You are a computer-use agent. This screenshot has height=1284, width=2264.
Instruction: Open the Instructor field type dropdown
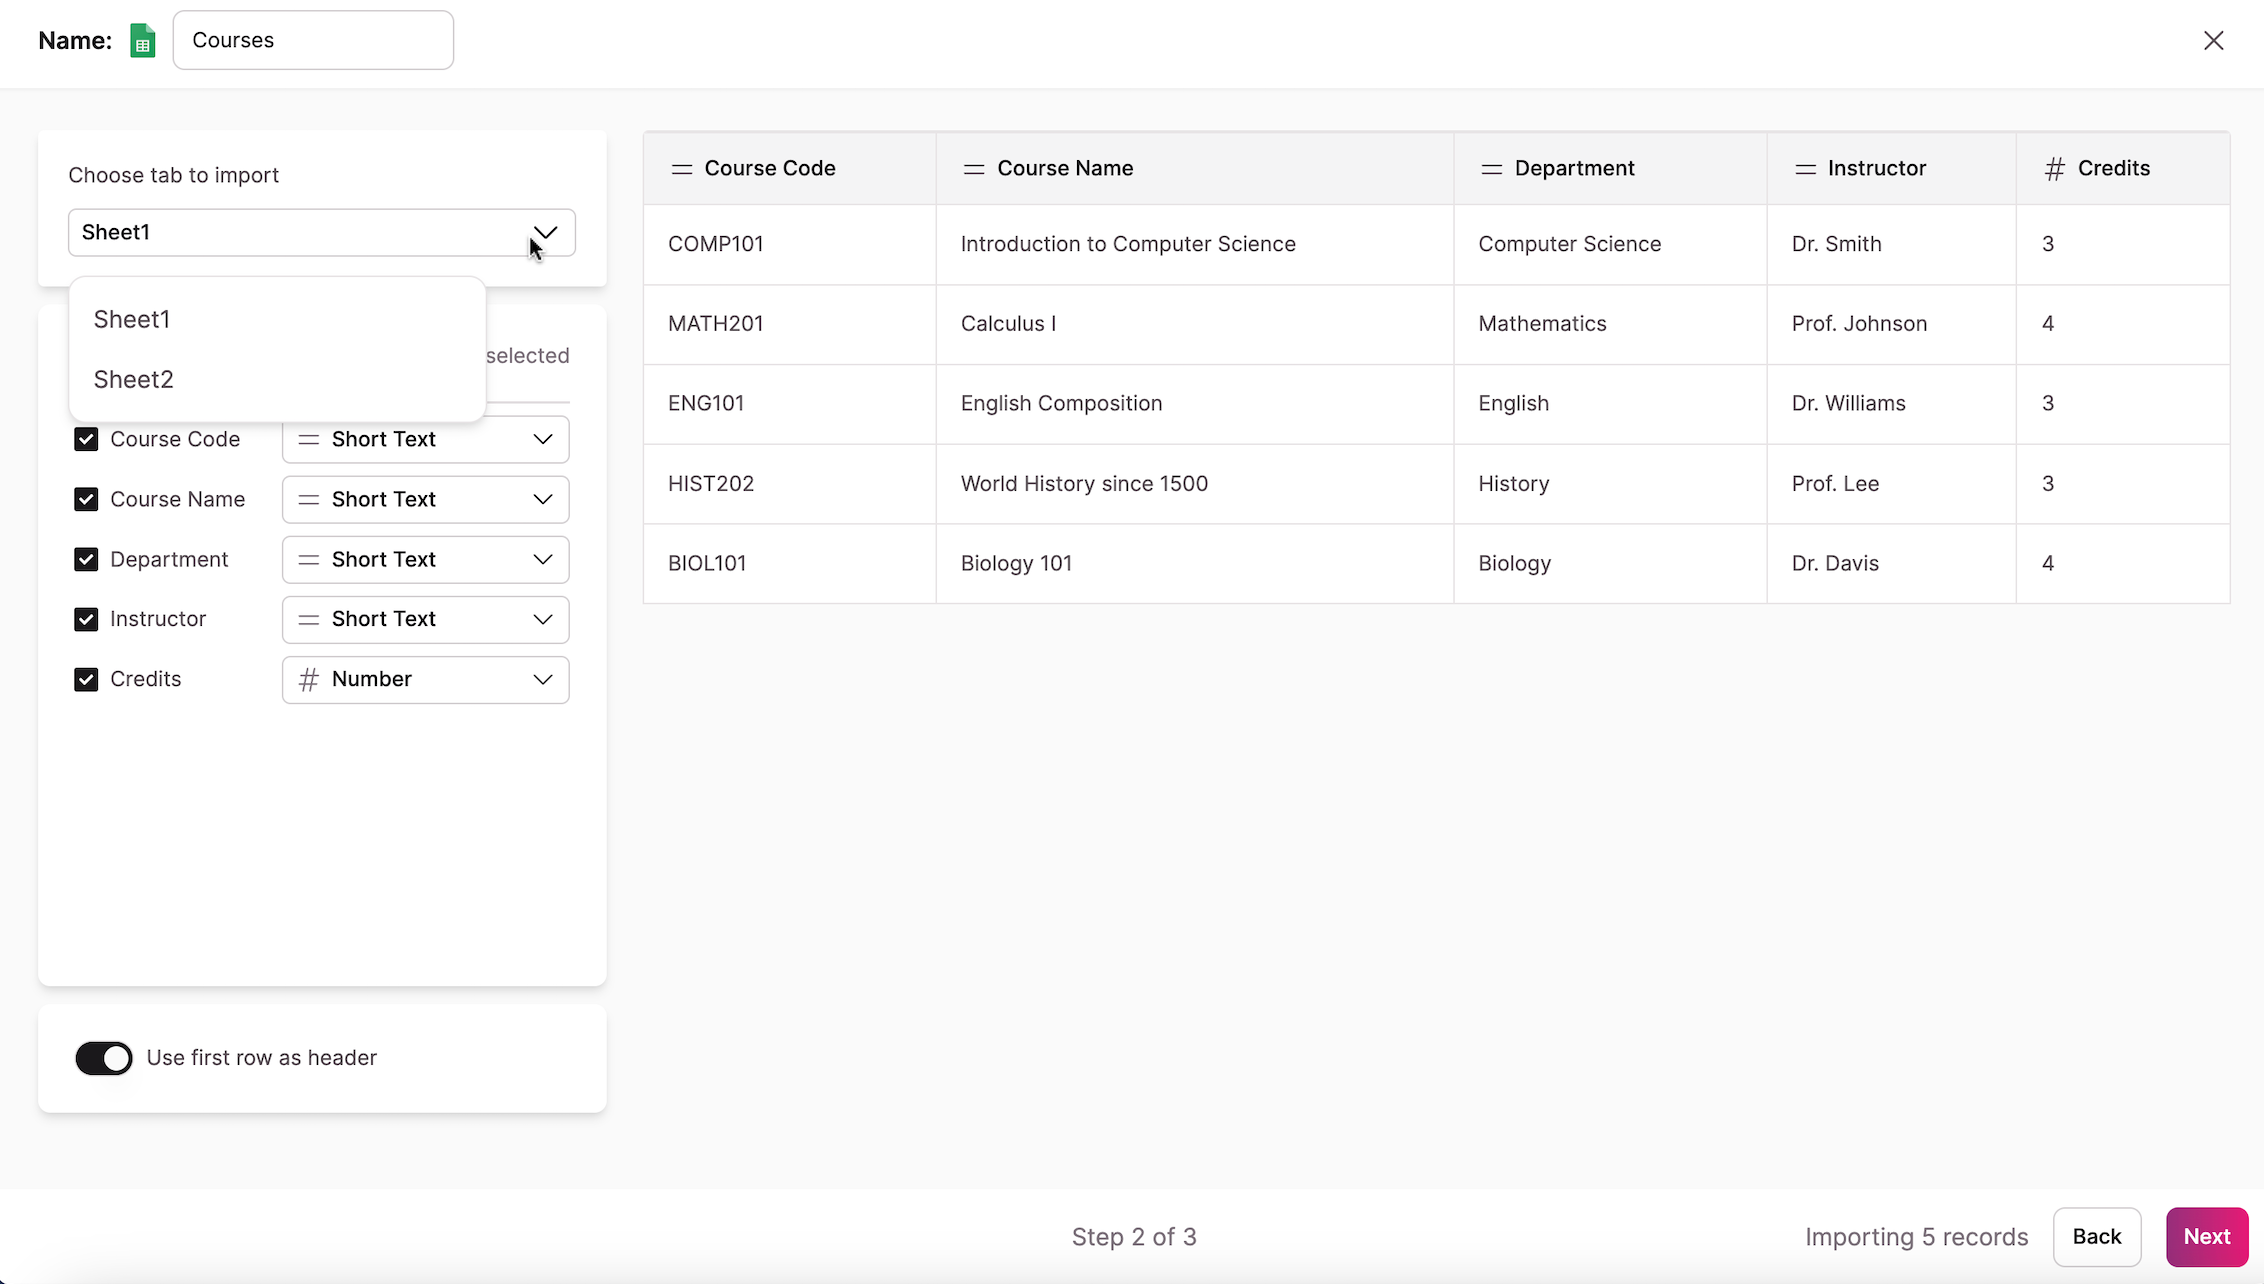426,619
